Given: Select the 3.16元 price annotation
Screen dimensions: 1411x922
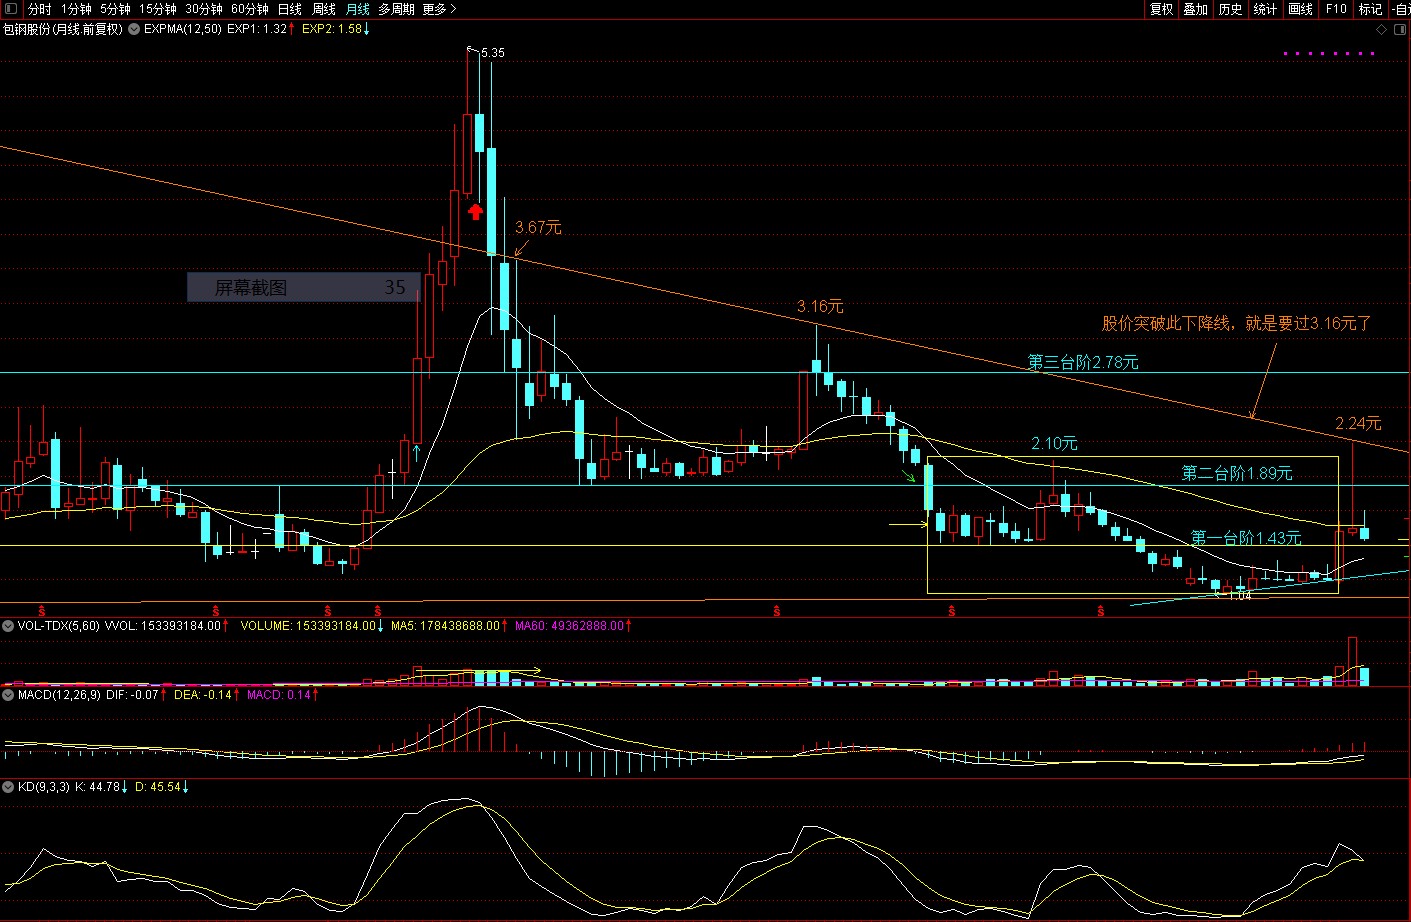Looking at the screenshot, I should point(820,306).
